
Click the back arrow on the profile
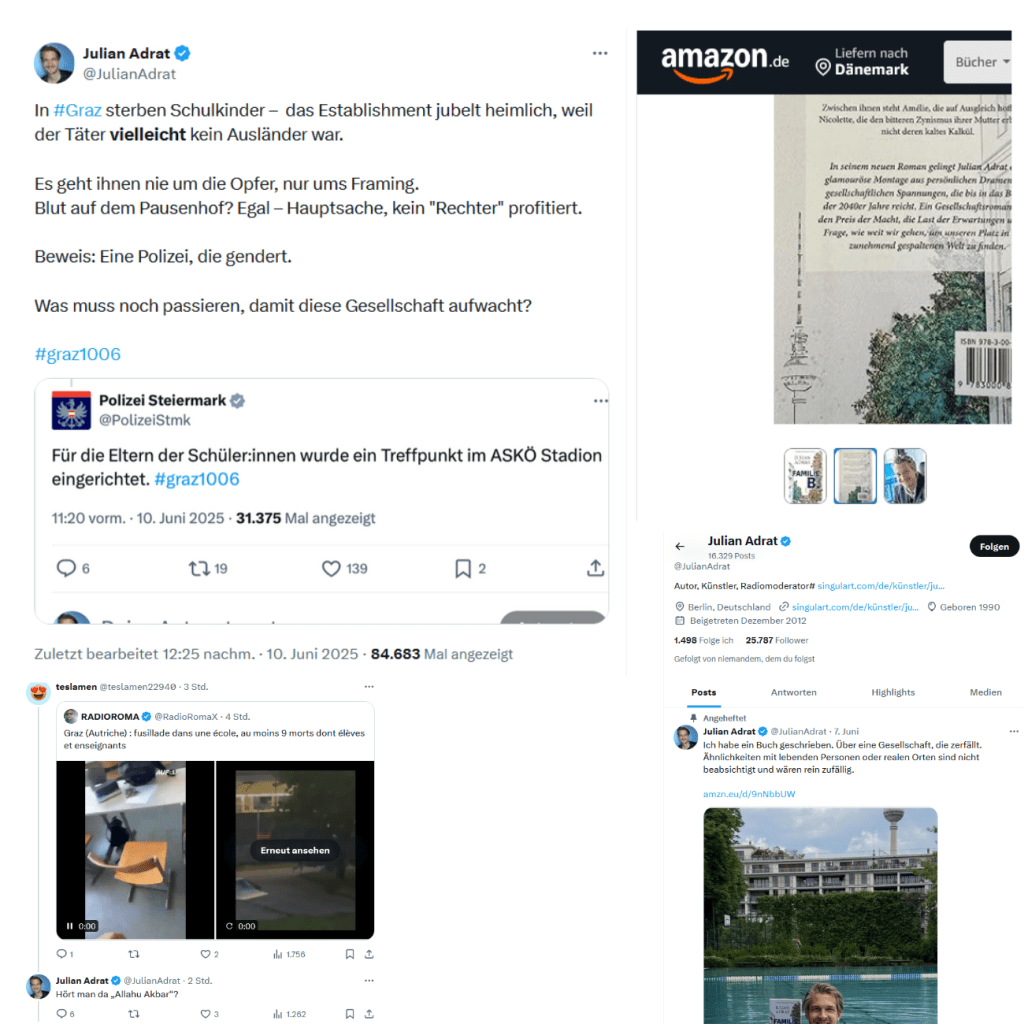(680, 546)
